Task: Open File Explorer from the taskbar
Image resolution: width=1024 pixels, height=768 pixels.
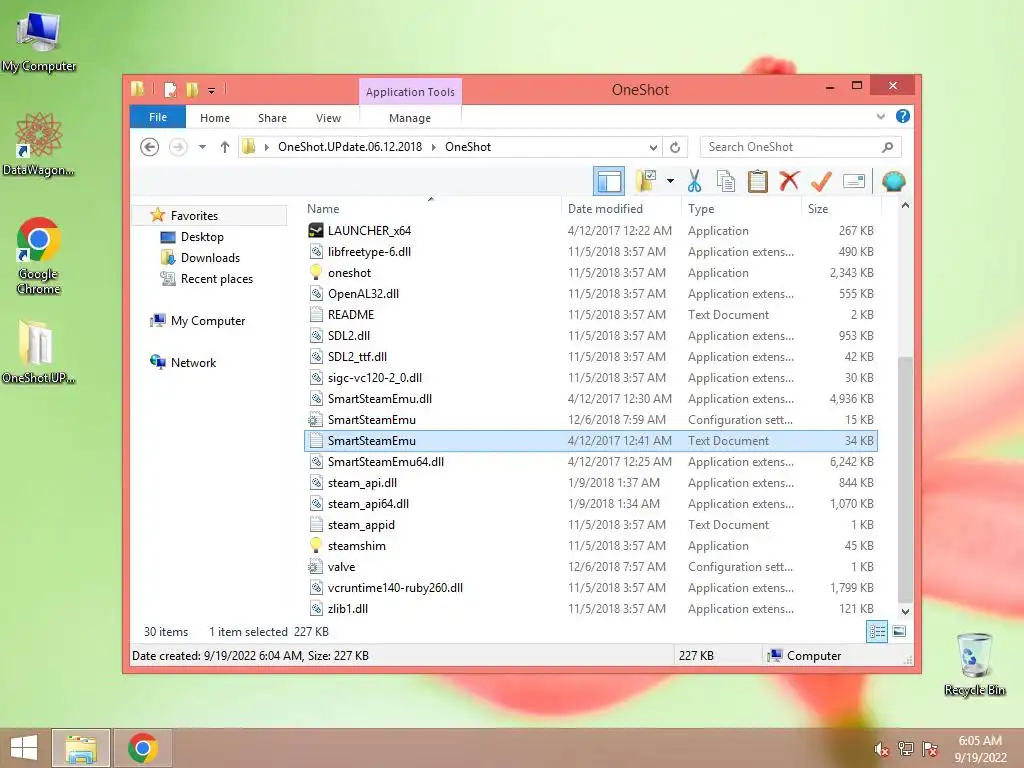Action: point(81,748)
